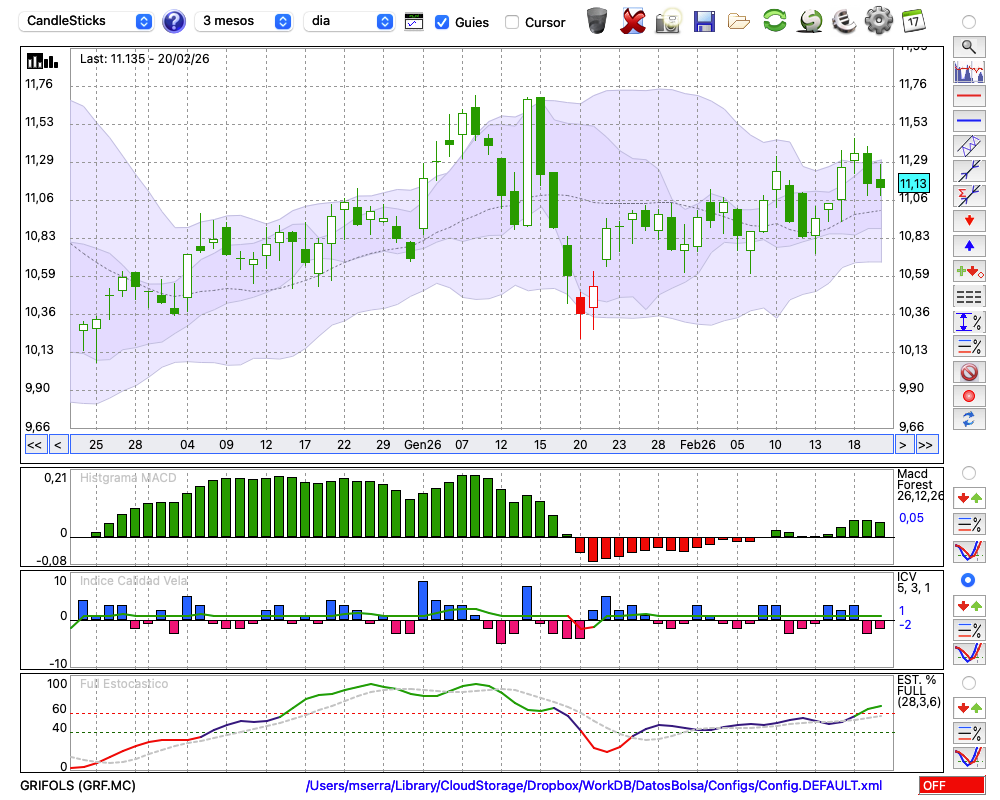Click the blue up arrow marker tool
1000x800 pixels.
point(969,246)
